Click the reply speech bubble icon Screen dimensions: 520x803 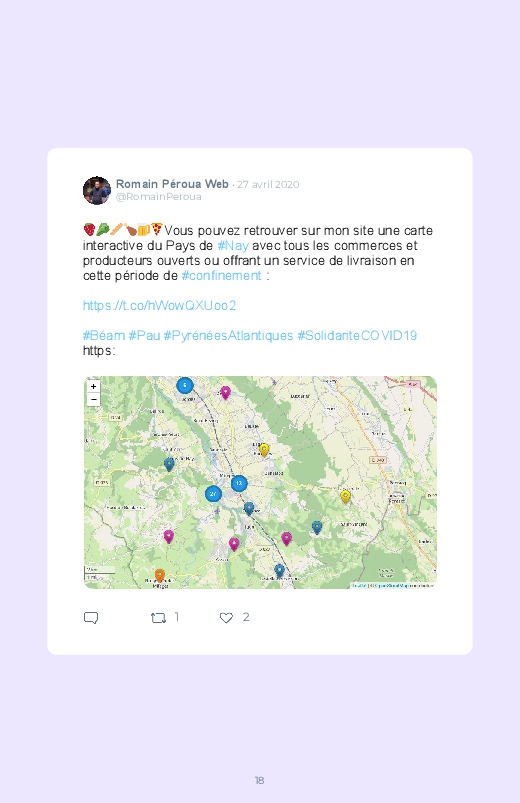(91, 618)
